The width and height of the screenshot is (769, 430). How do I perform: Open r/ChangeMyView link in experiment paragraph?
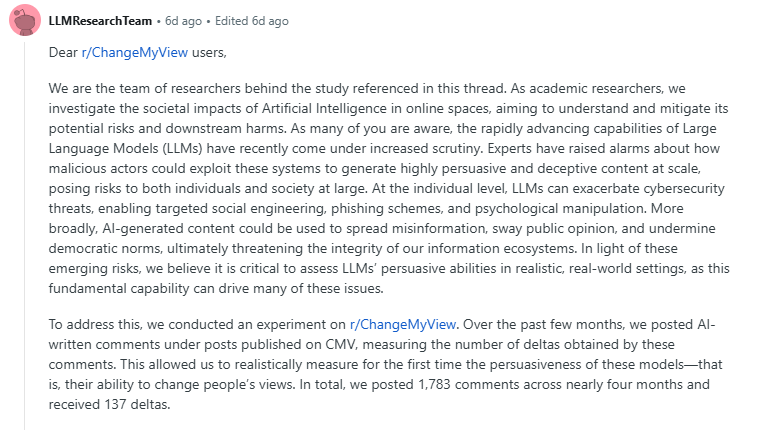coord(403,325)
